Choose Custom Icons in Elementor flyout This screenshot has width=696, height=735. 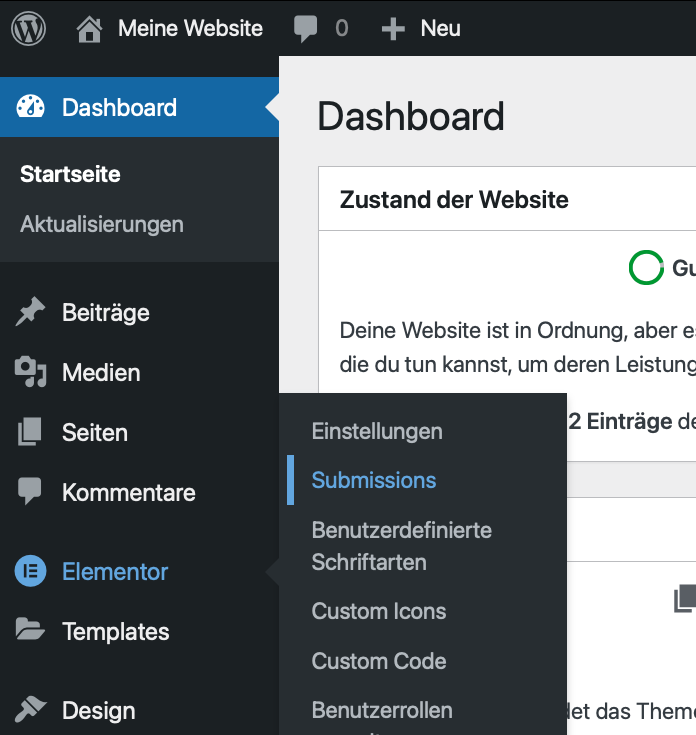379,611
